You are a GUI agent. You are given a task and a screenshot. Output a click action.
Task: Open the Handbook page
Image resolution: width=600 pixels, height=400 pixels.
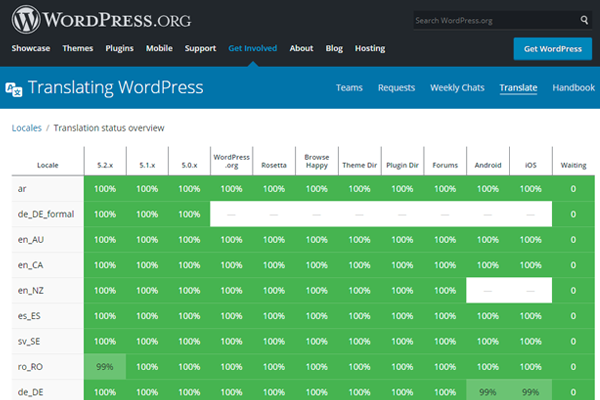574,88
